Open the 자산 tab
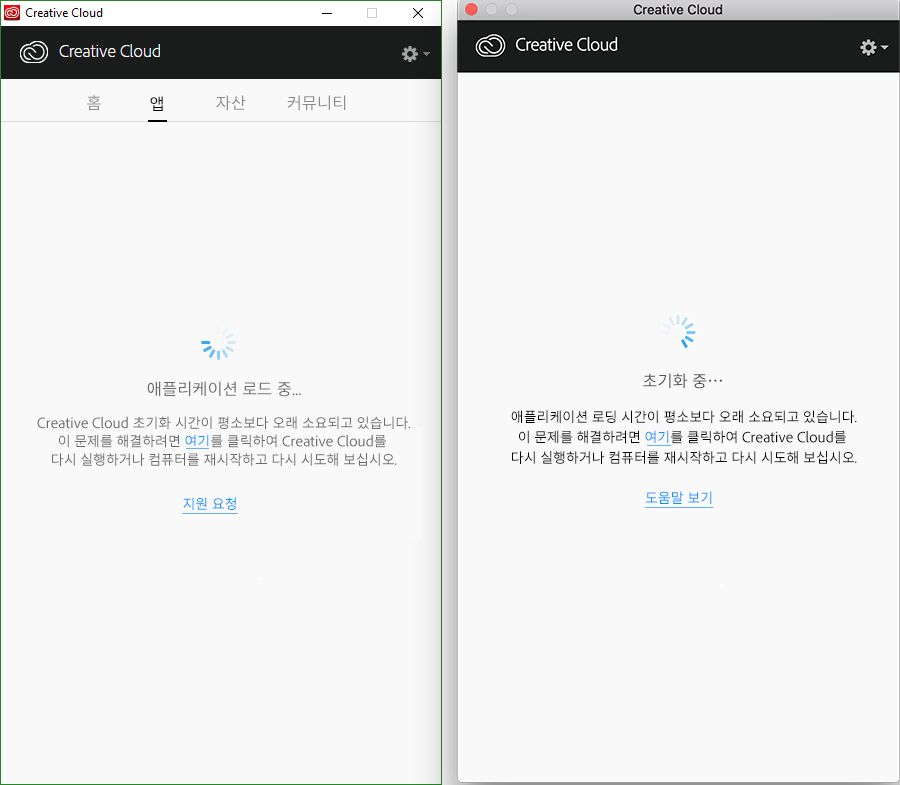 click(x=231, y=102)
